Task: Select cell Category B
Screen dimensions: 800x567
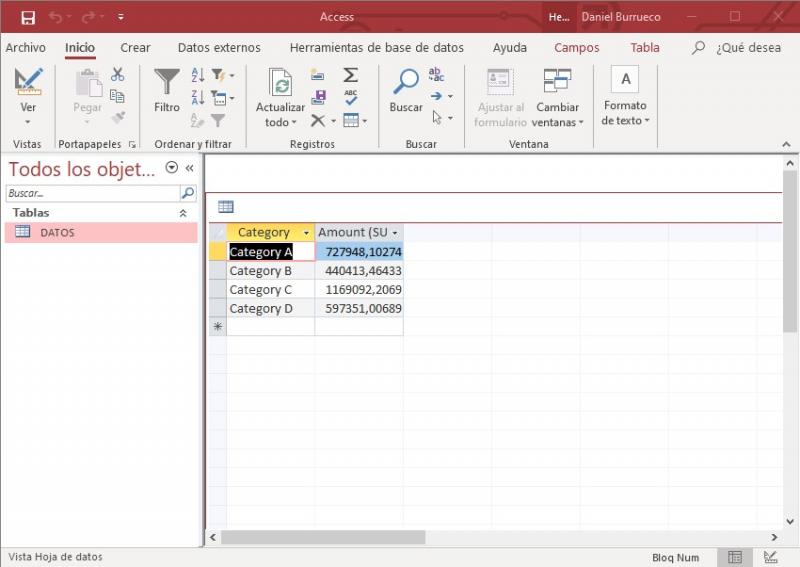Action: click(x=270, y=270)
